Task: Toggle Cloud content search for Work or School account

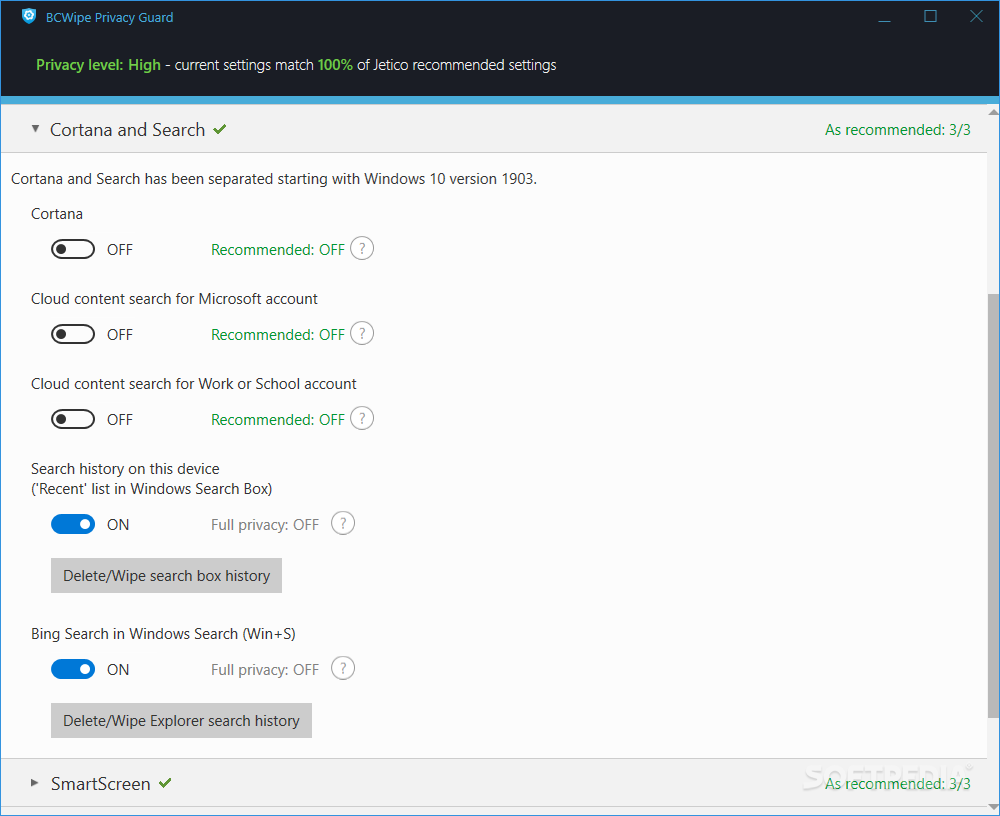Action: [x=73, y=419]
